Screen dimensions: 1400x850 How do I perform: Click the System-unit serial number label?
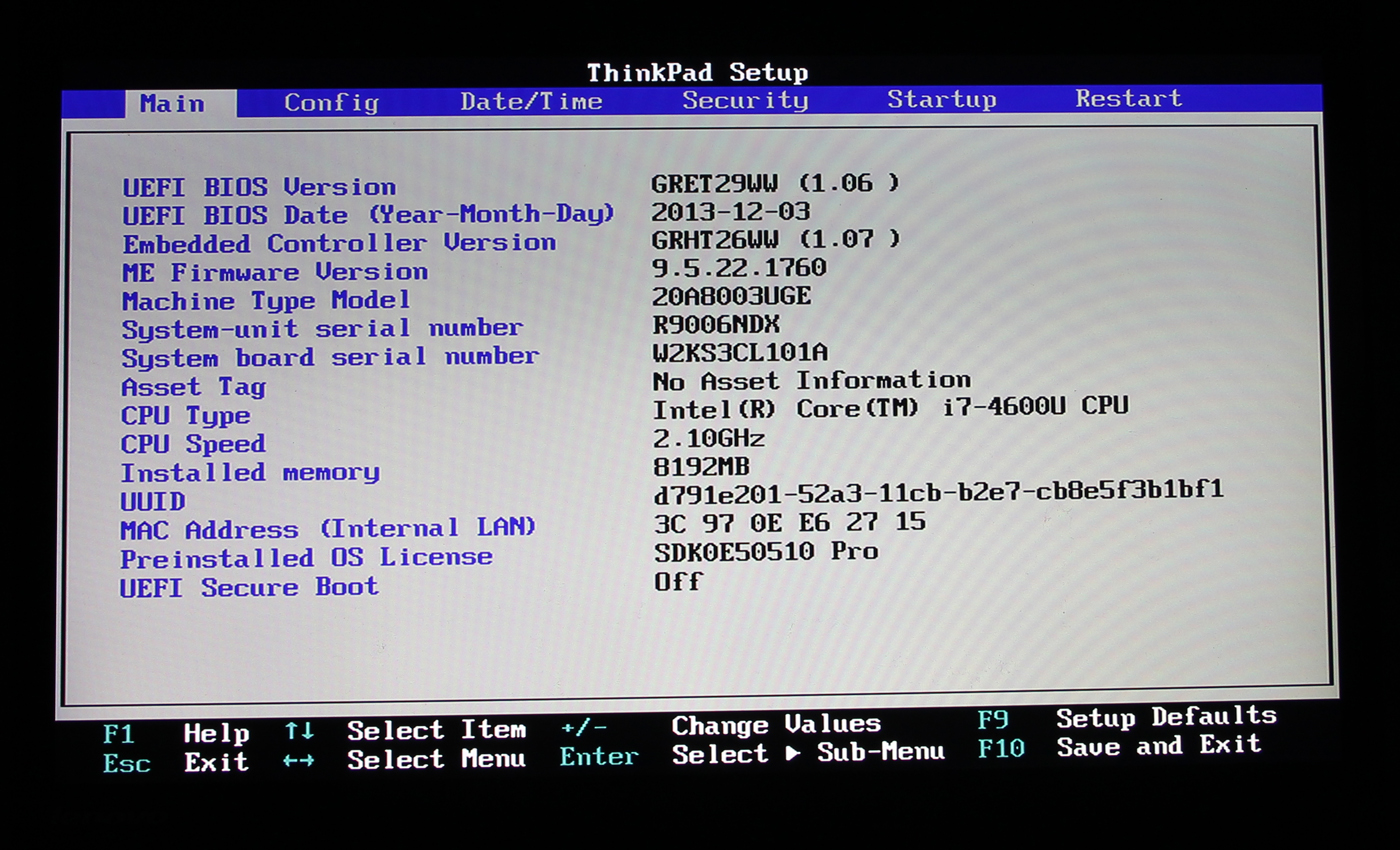pos(322,328)
